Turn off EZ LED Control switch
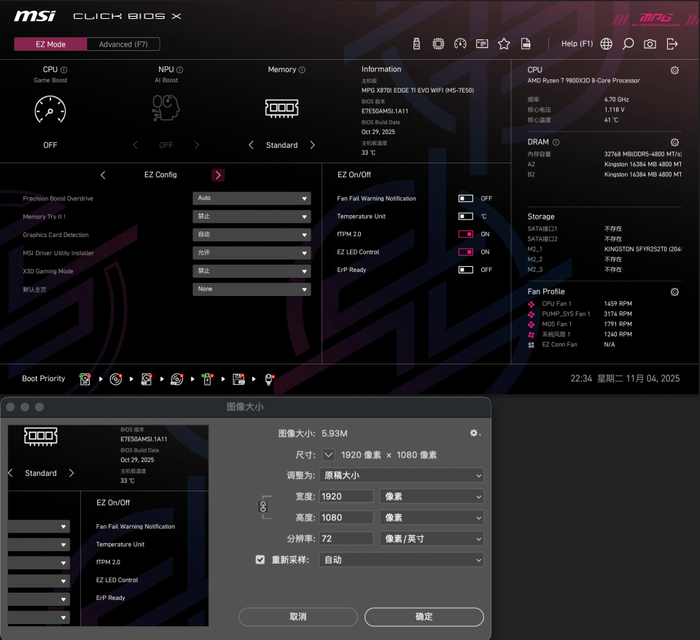This screenshot has height=640, width=700. click(x=466, y=252)
